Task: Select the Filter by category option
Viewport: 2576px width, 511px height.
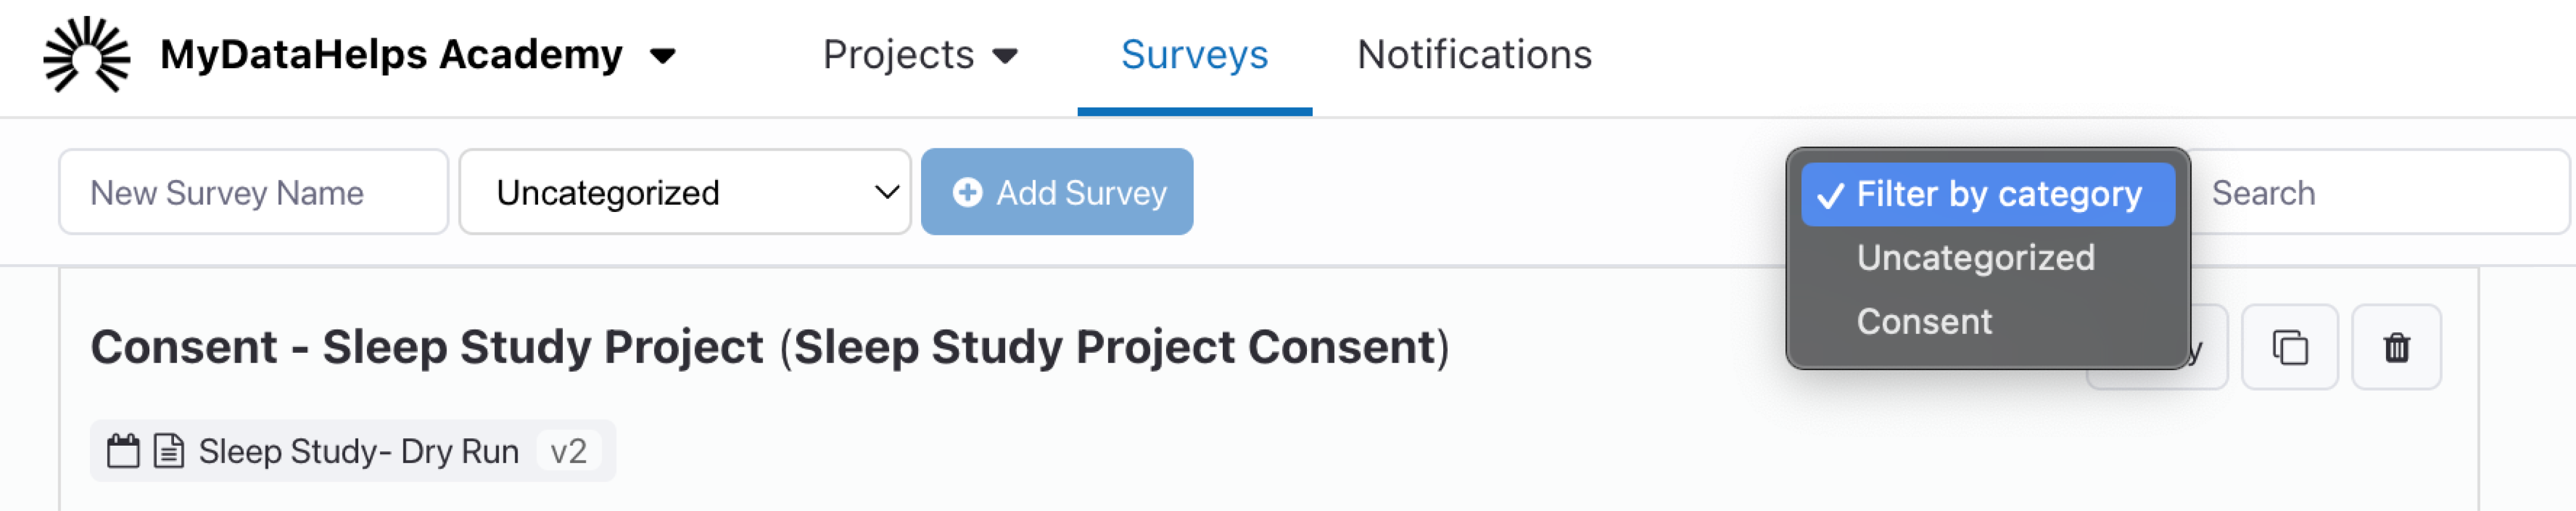Action: tap(1987, 194)
